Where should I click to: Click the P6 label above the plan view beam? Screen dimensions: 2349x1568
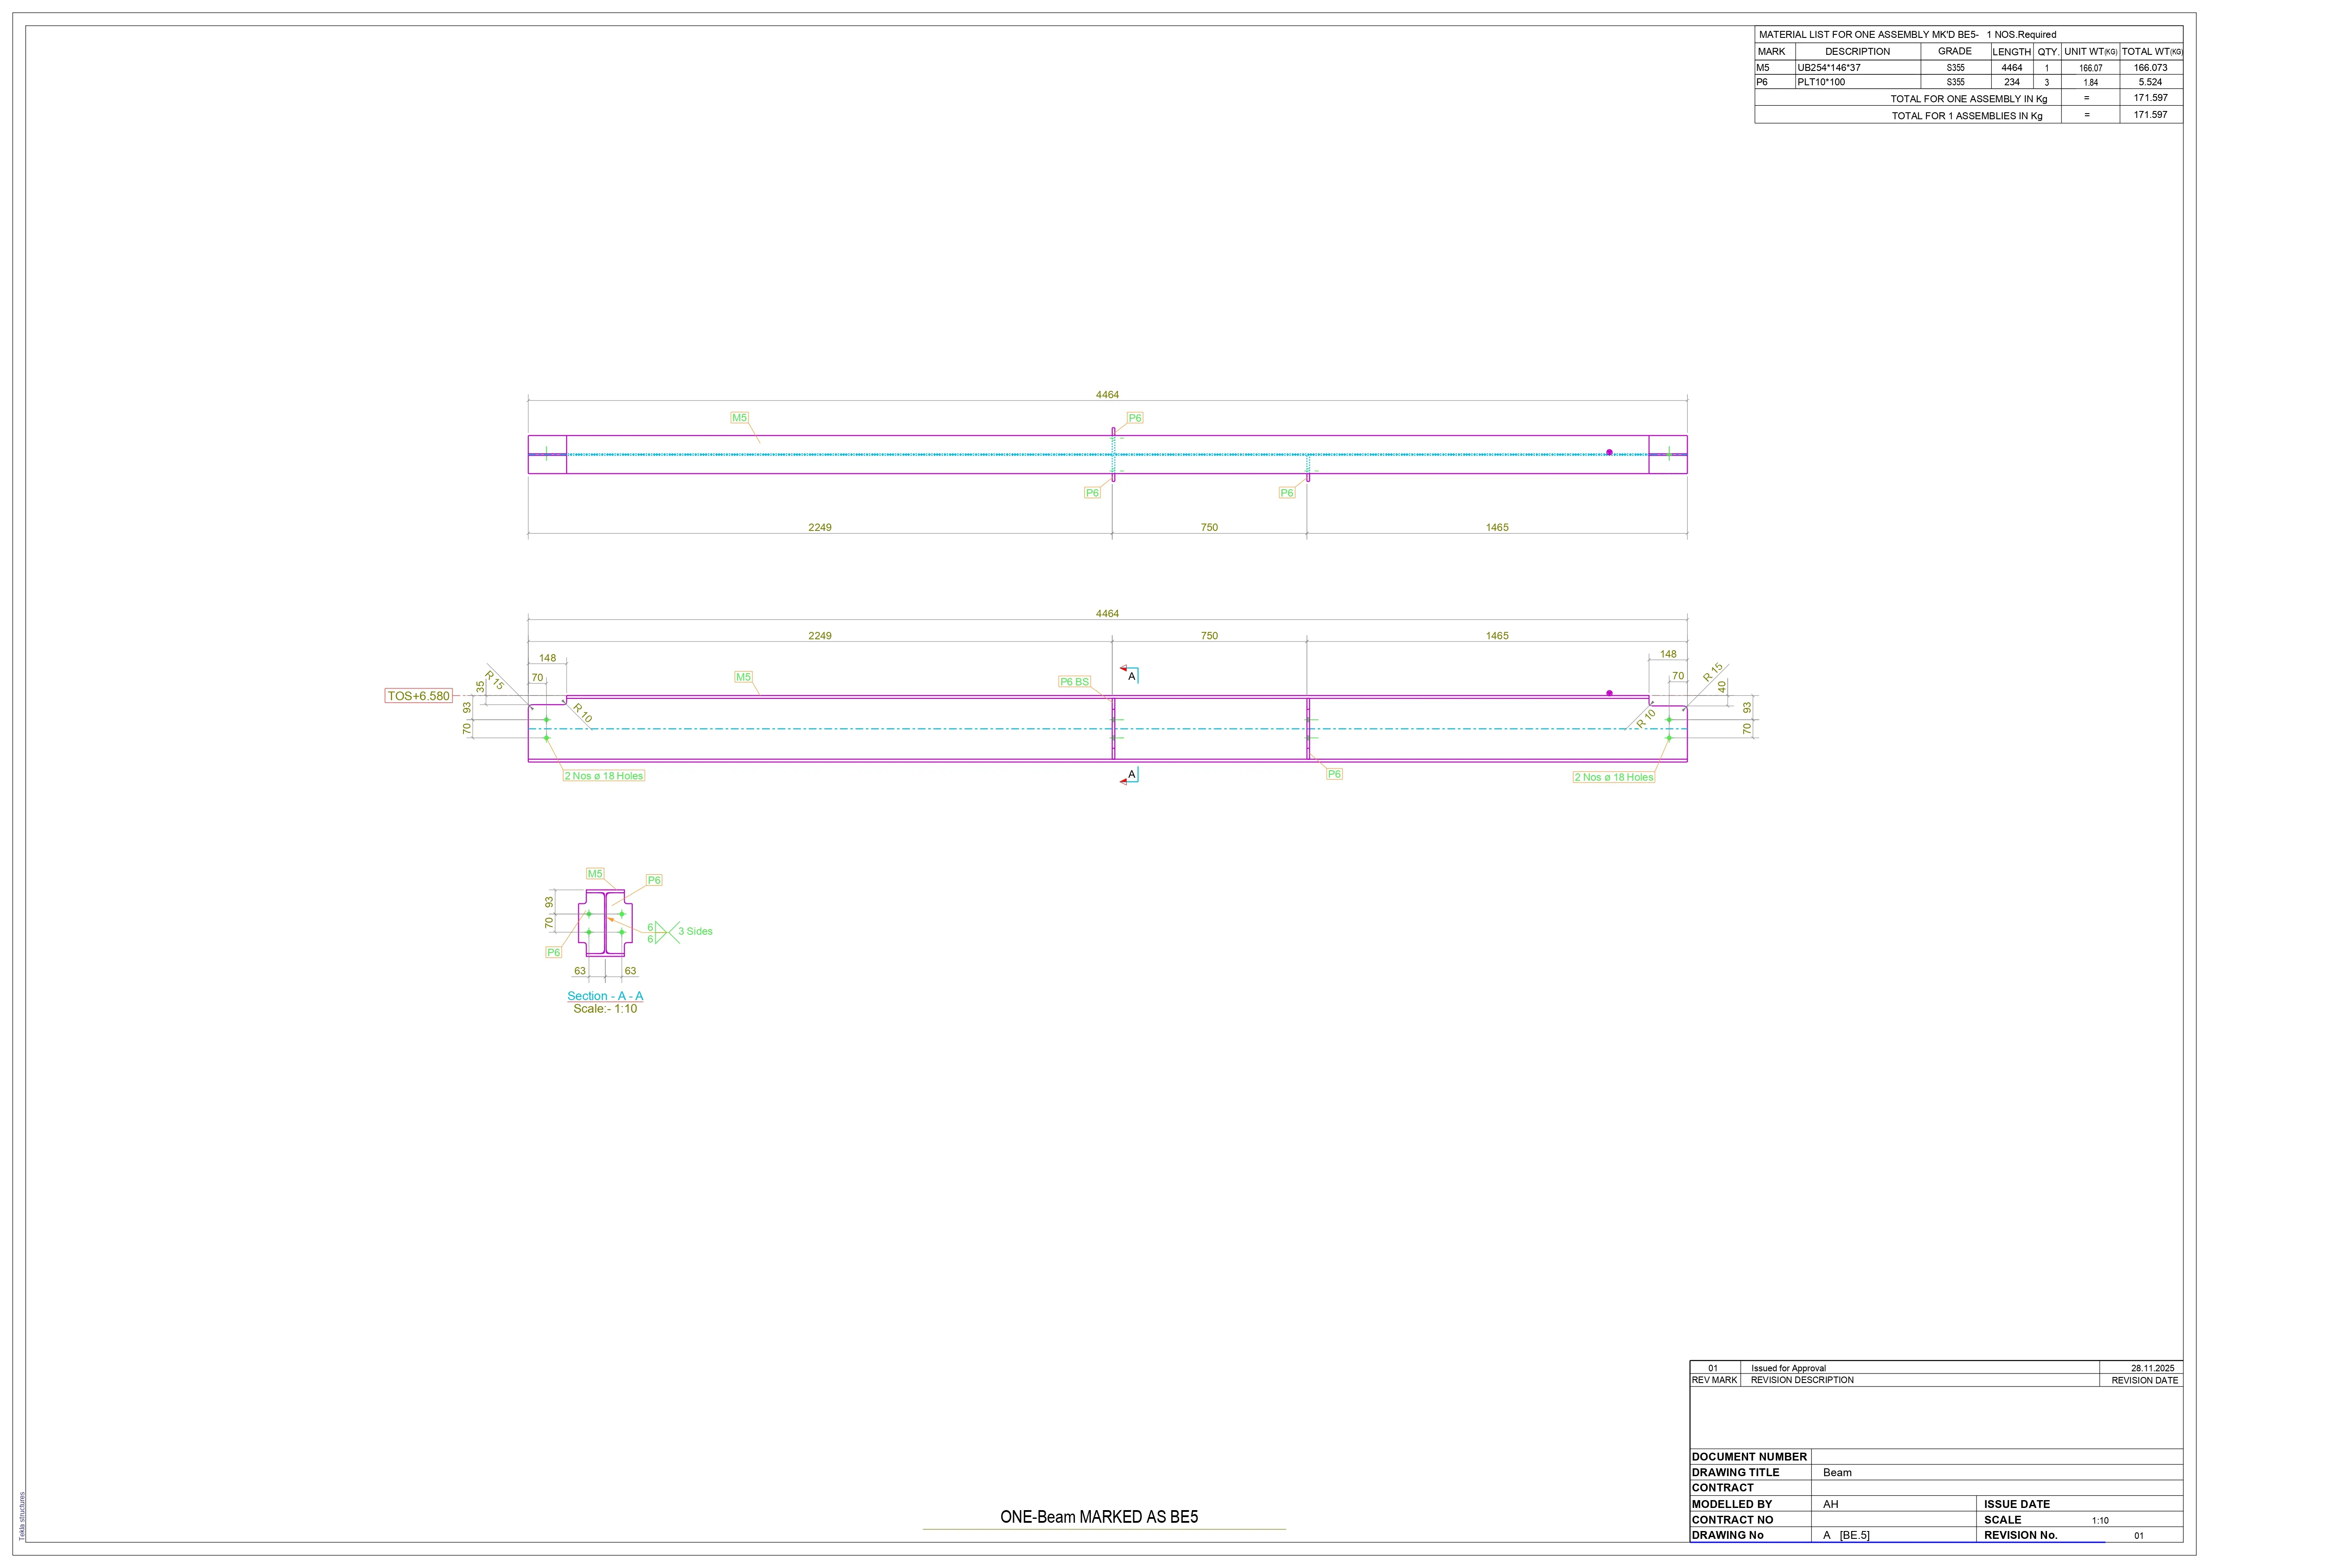pos(1134,418)
